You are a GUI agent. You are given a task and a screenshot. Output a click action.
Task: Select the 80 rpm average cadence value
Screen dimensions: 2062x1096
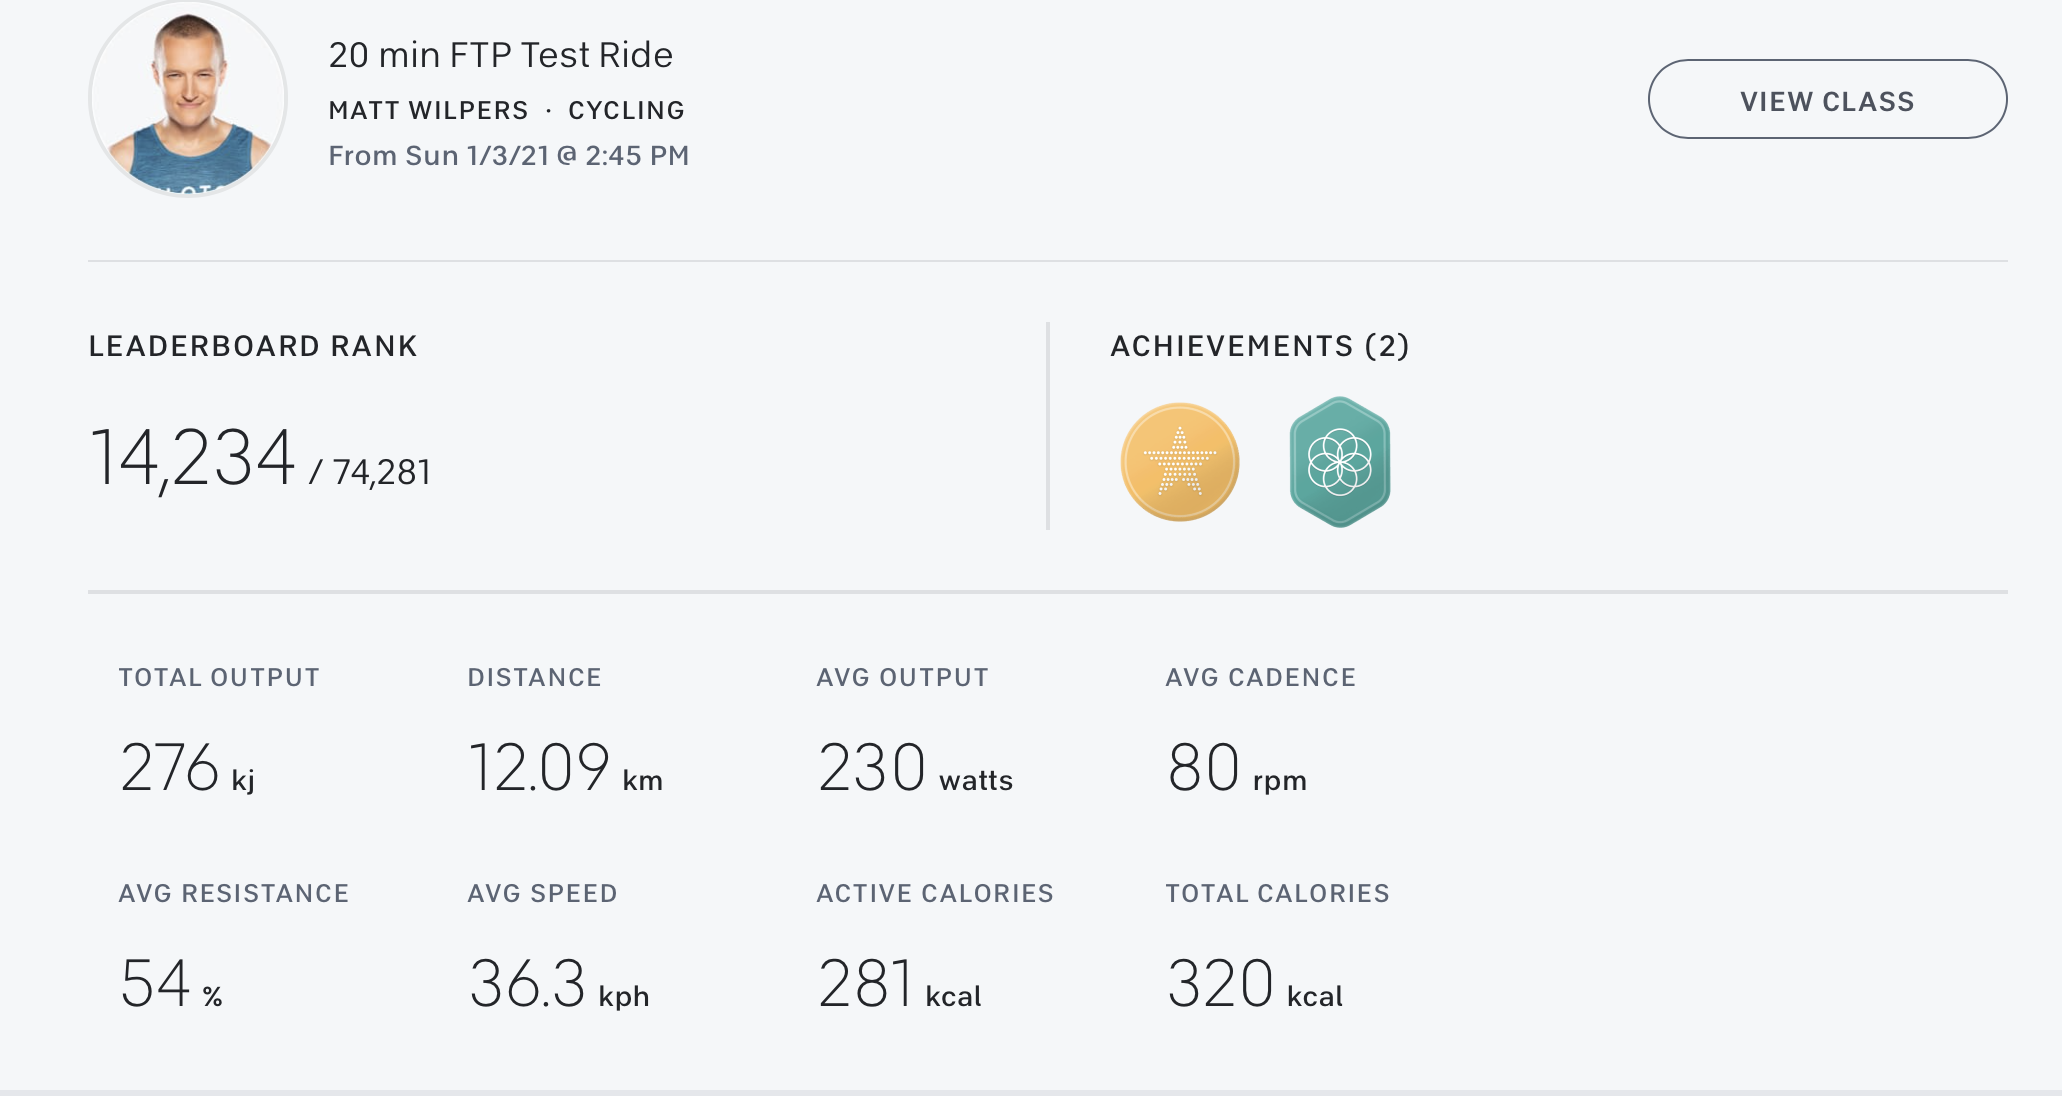coord(1236,768)
